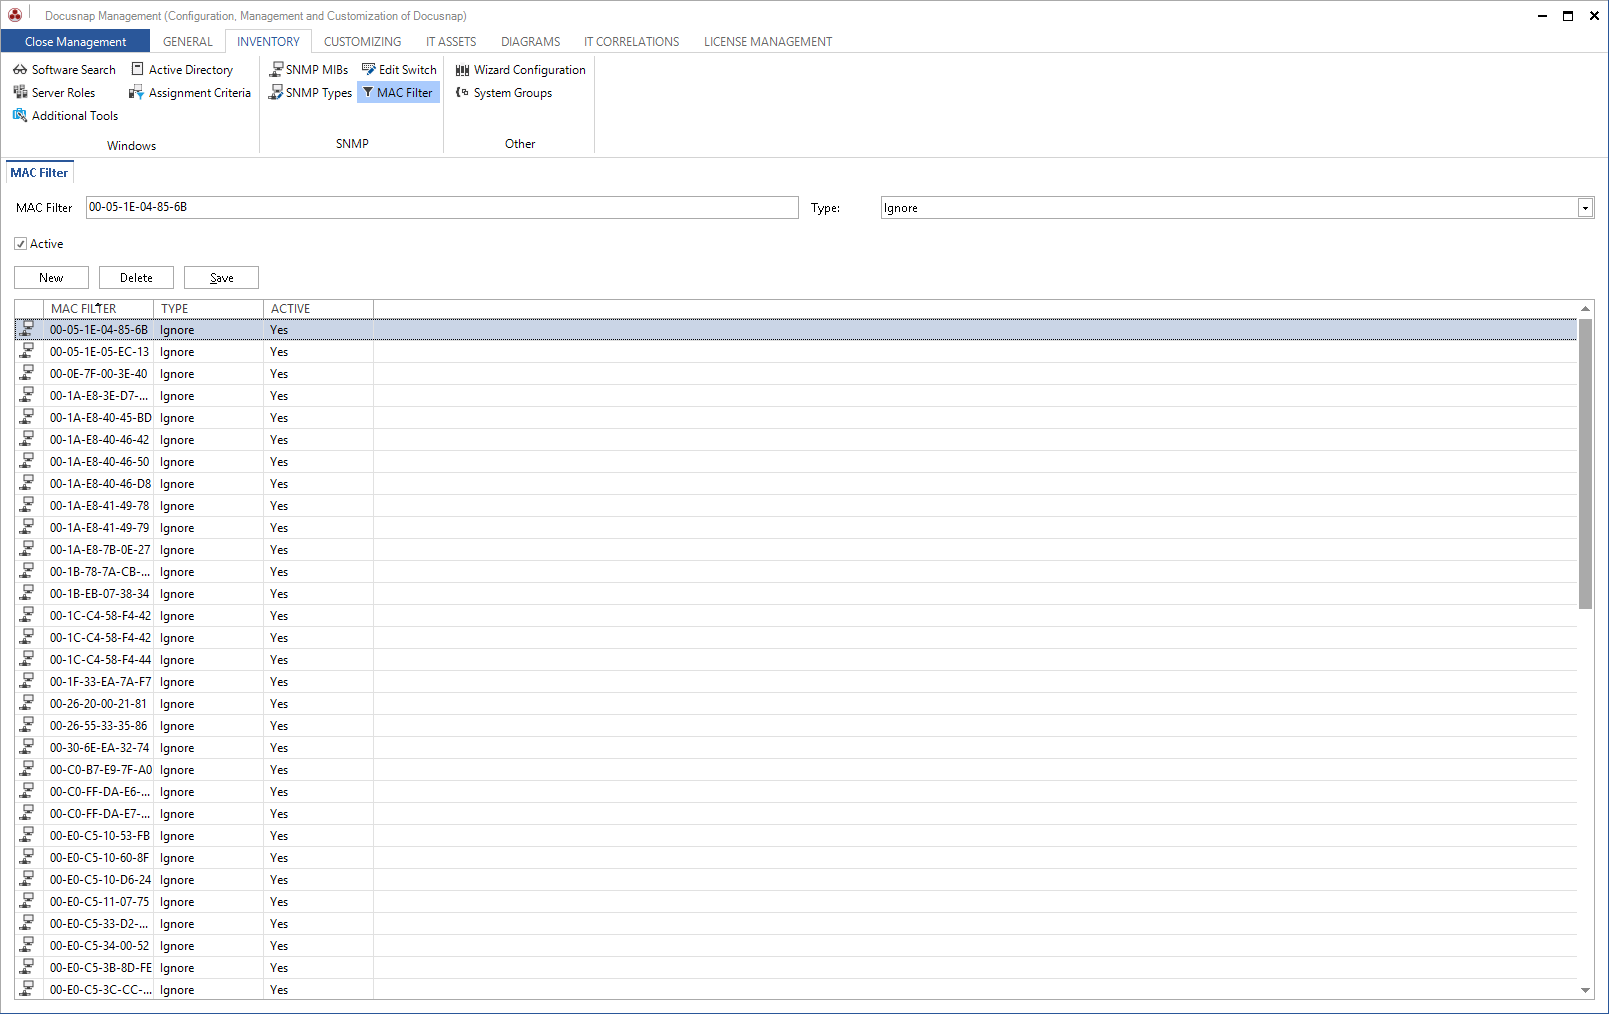Switch to the CUSTOMIZING ribbon tab
The width and height of the screenshot is (1609, 1014).
(x=362, y=42)
